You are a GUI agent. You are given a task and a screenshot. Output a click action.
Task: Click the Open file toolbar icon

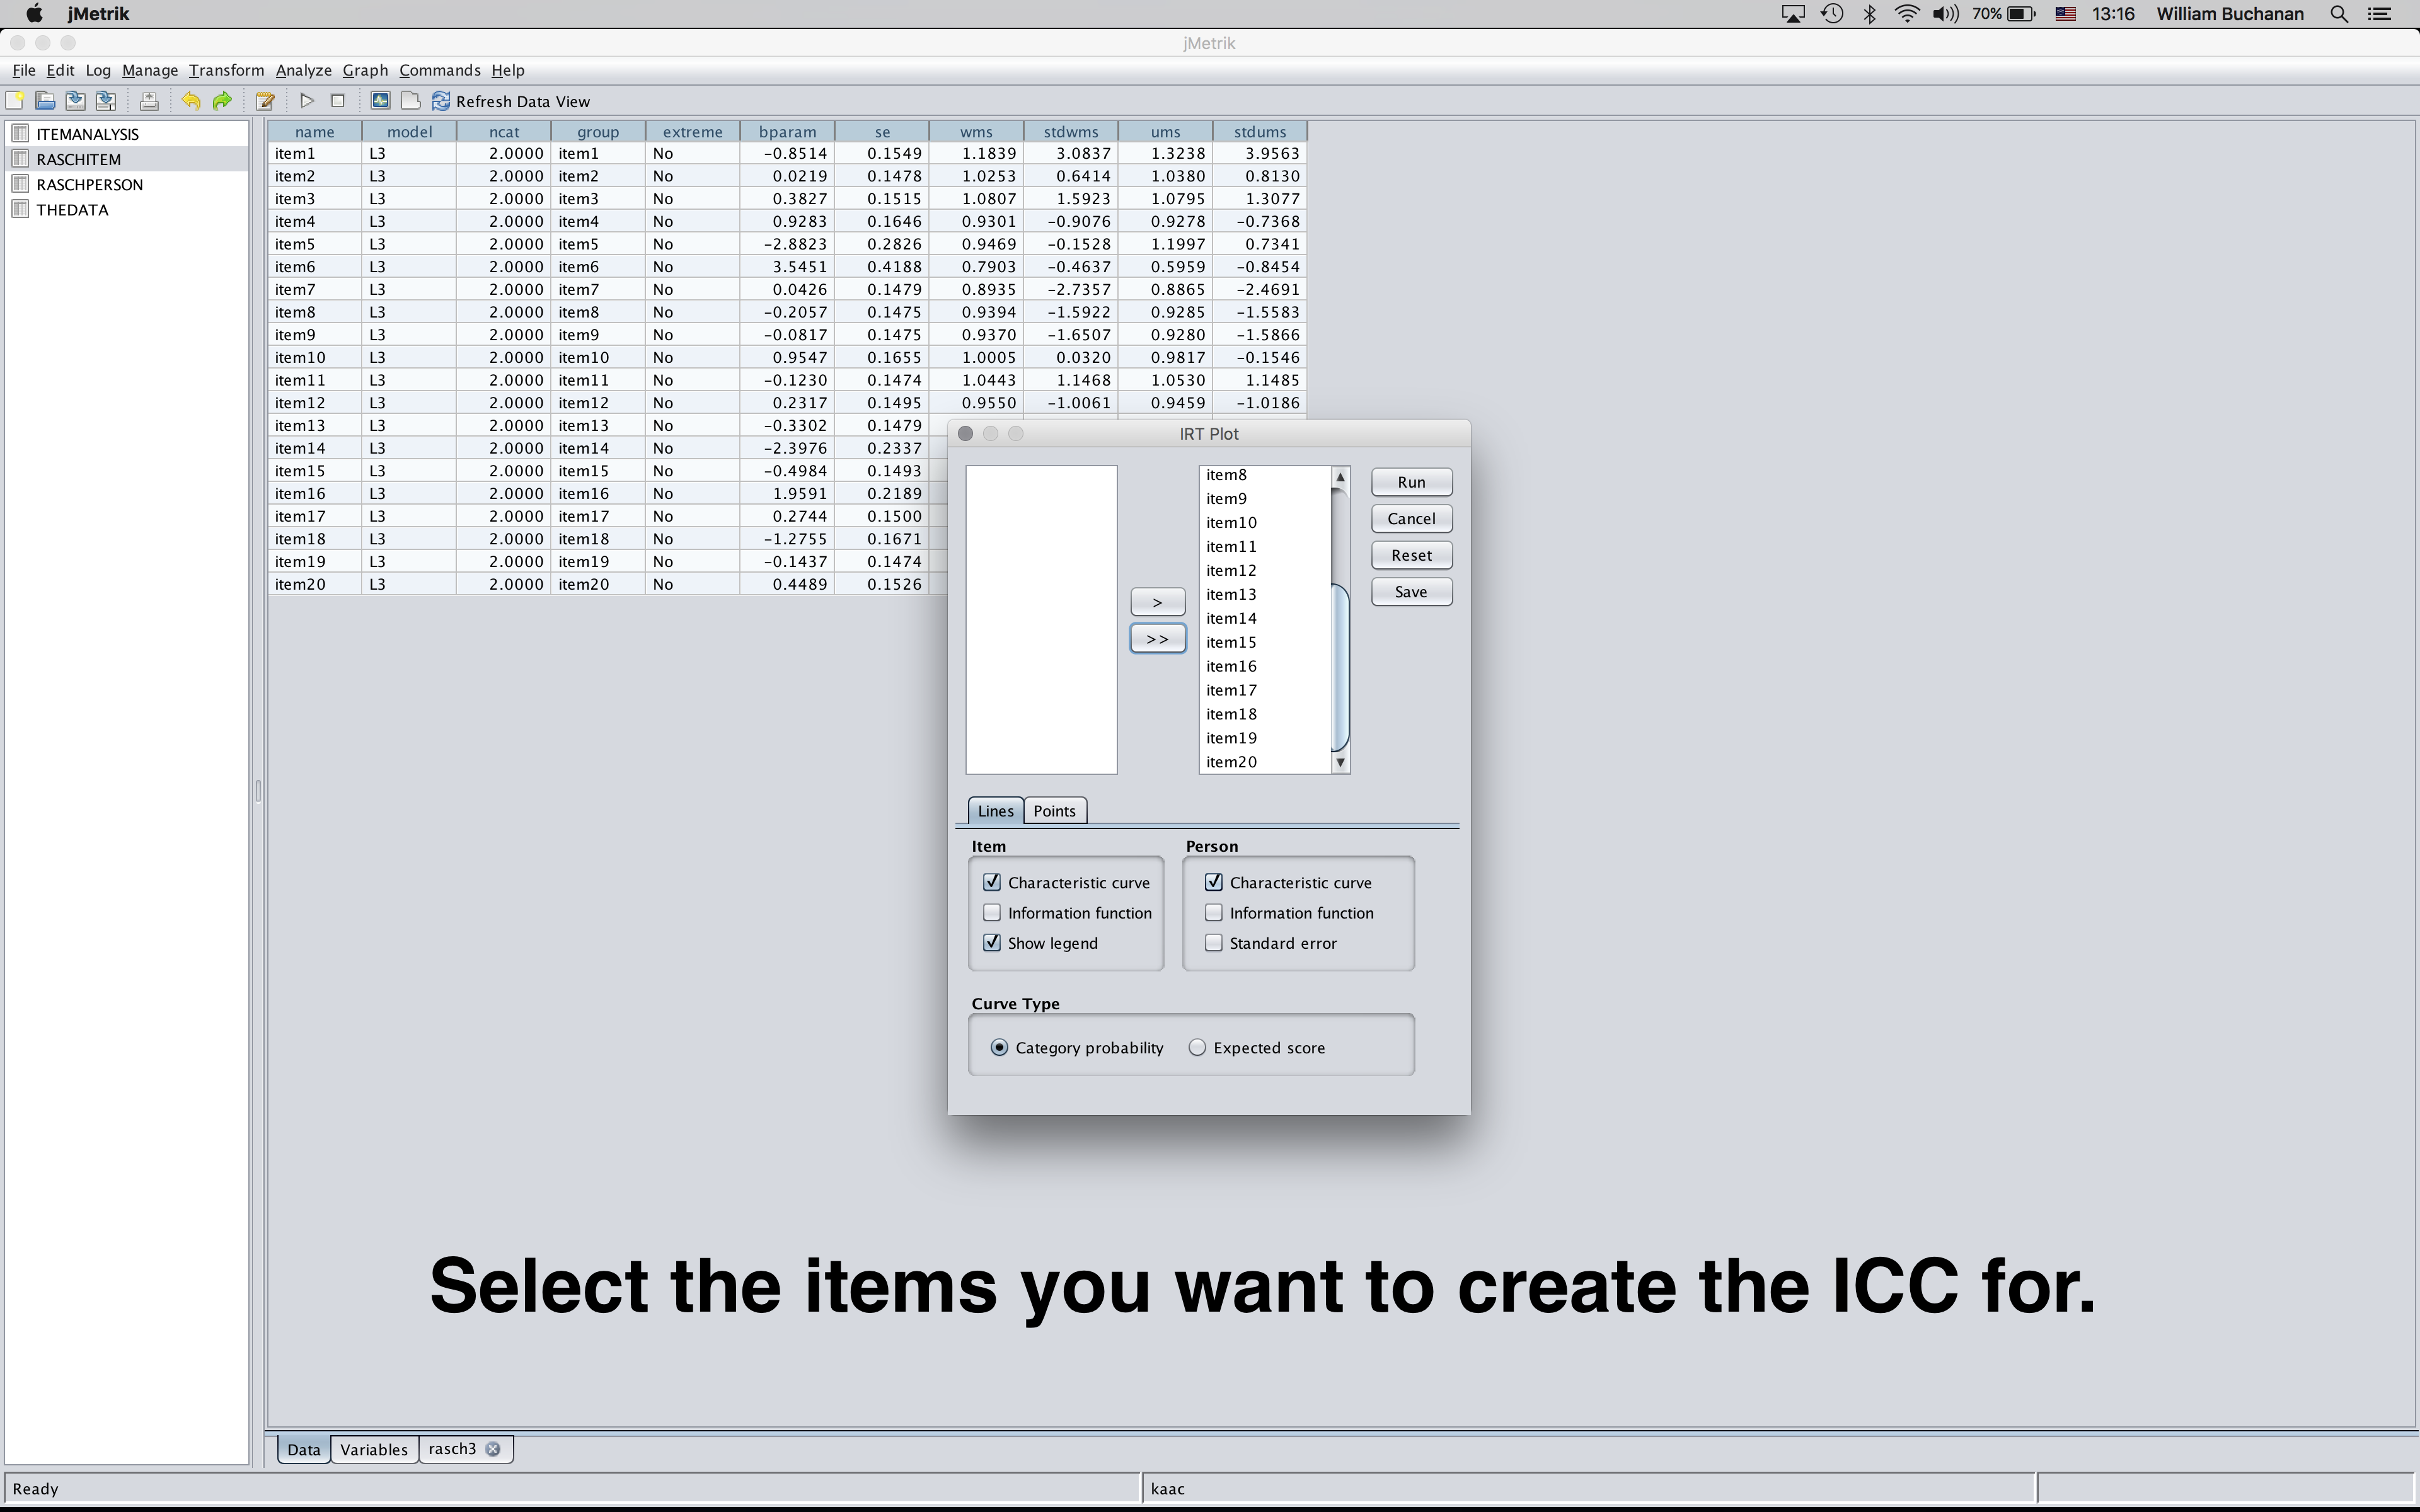click(45, 101)
